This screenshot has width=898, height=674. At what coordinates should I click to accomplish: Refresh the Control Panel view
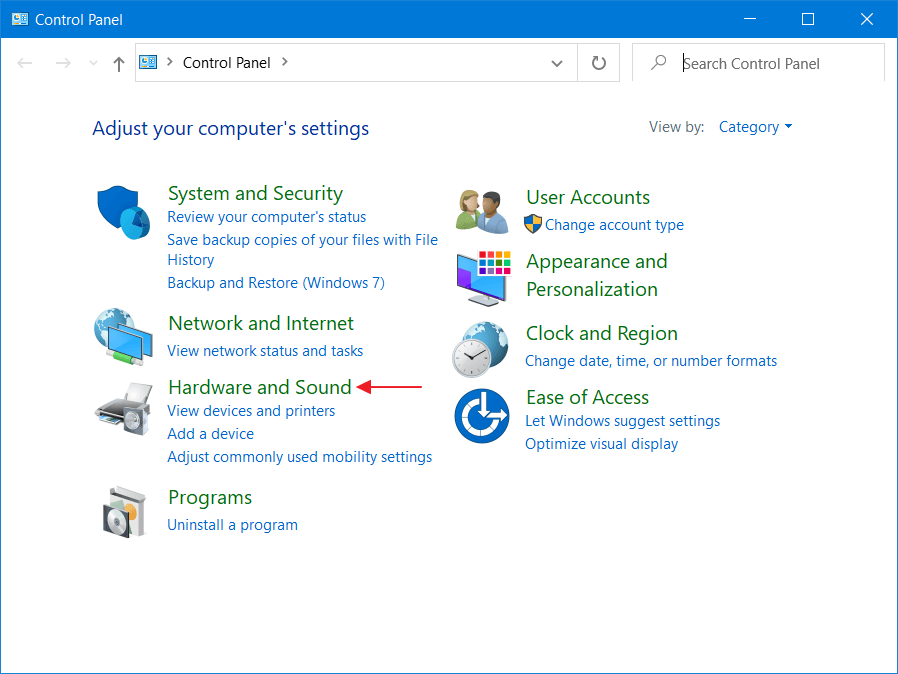click(598, 62)
